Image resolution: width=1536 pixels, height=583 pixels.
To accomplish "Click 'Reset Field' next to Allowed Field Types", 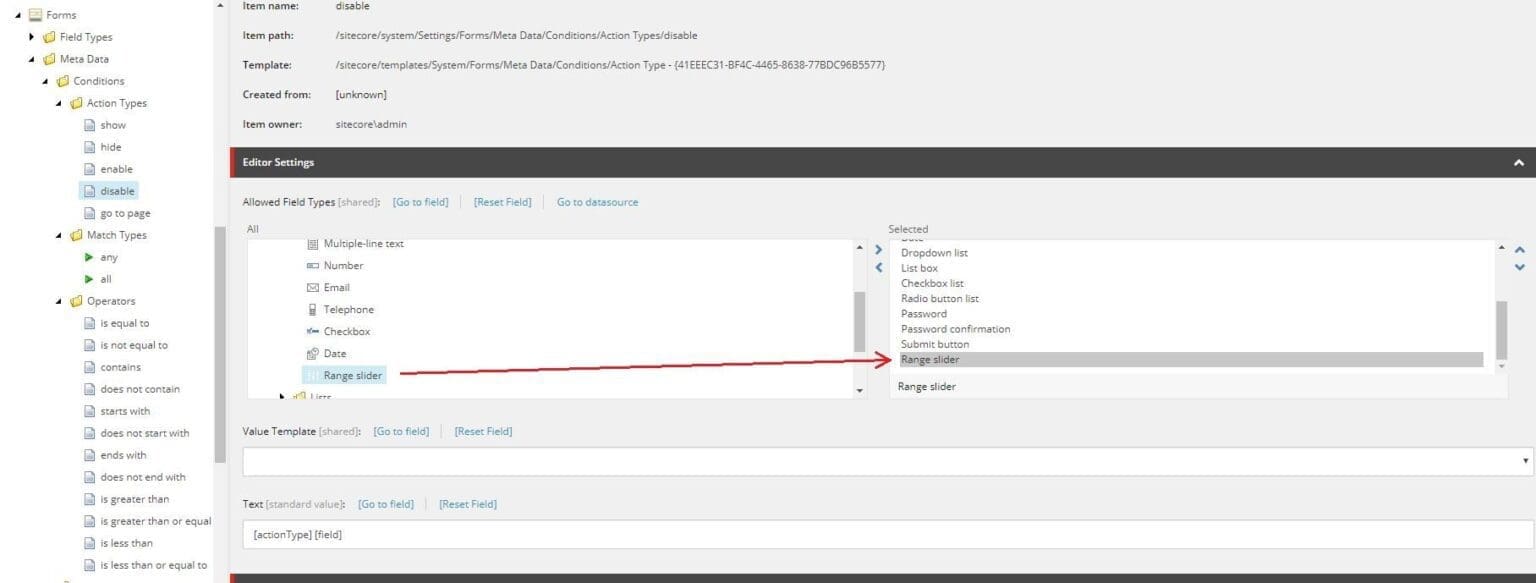I will click(x=502, y=201).
